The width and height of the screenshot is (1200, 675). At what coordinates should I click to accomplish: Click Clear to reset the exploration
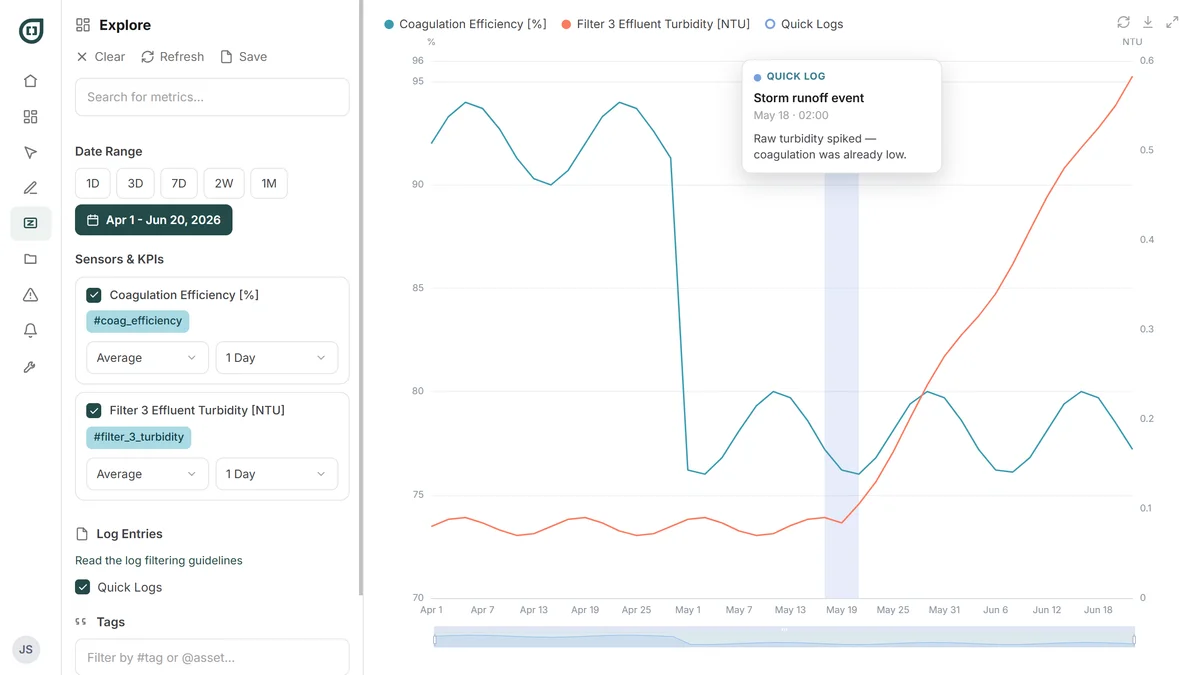[100, 57]
